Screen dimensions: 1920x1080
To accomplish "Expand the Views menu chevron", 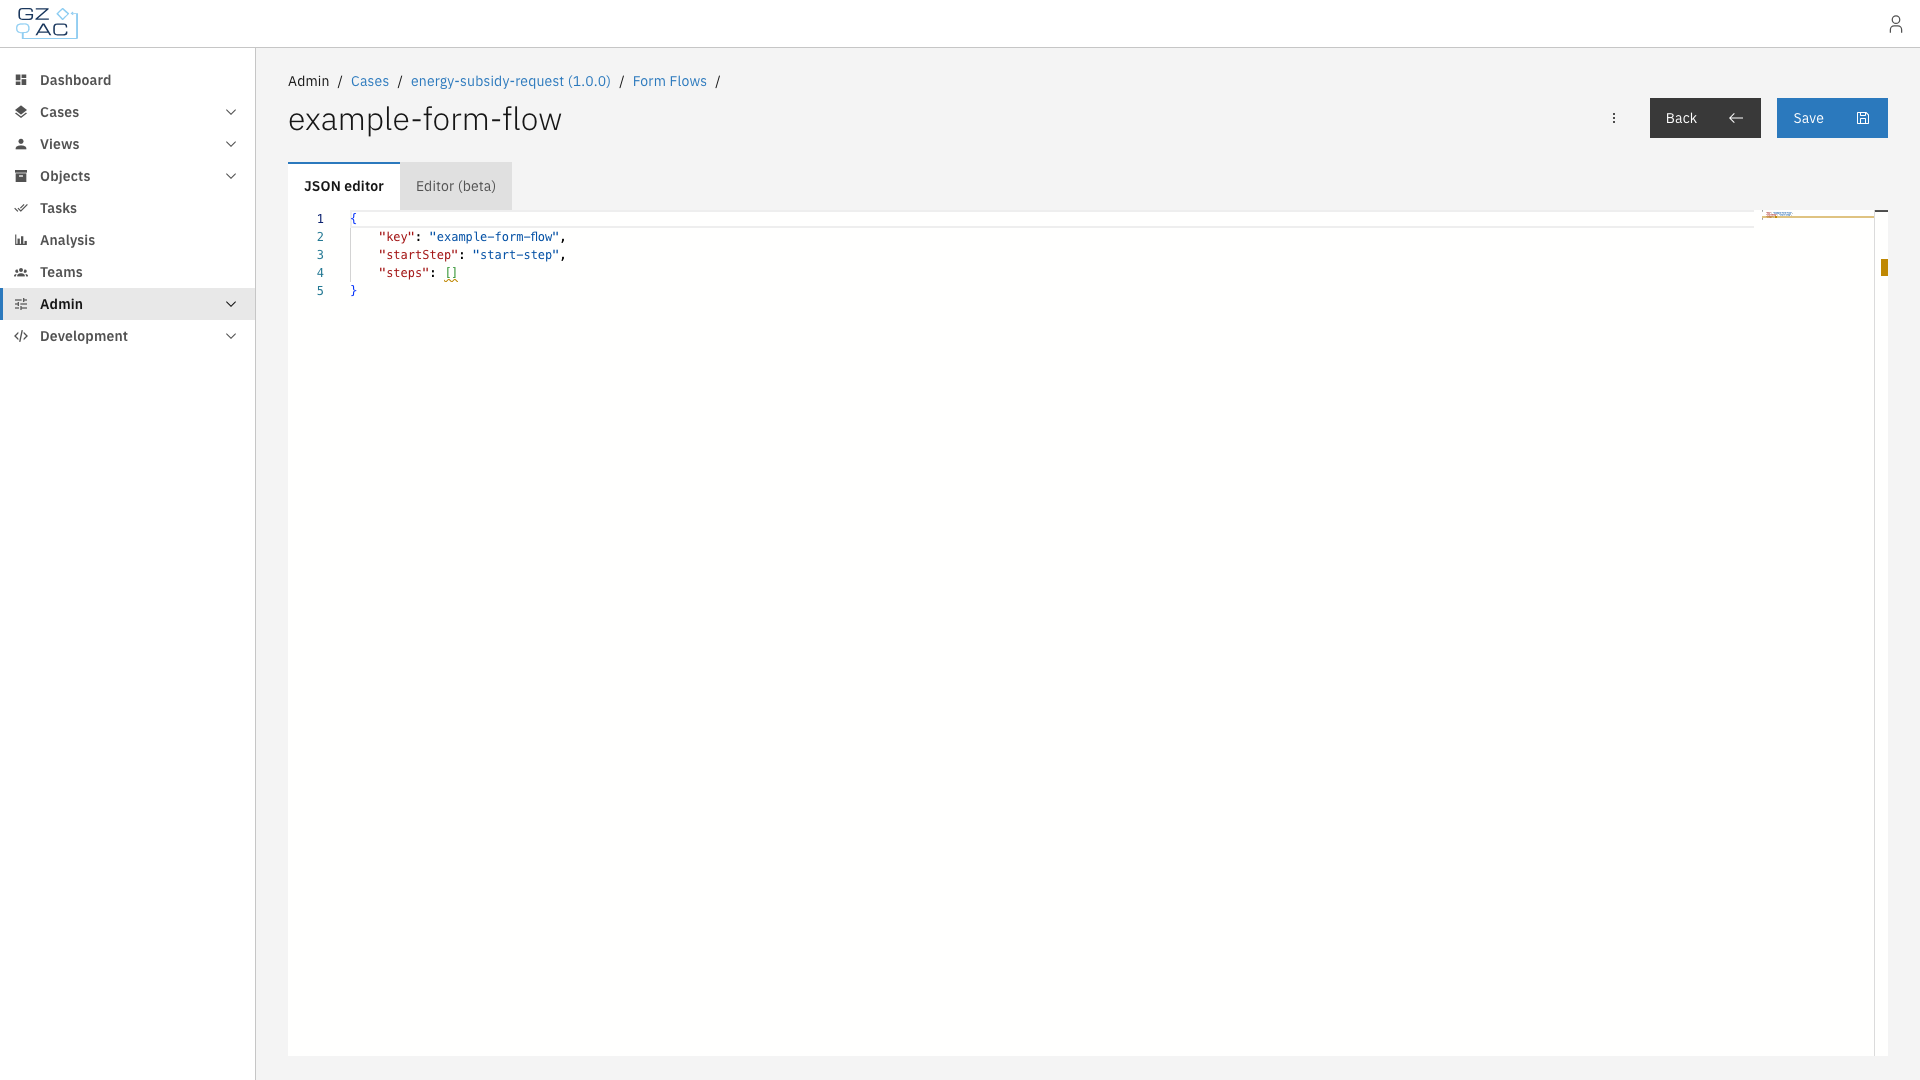I will click(231, 144).
